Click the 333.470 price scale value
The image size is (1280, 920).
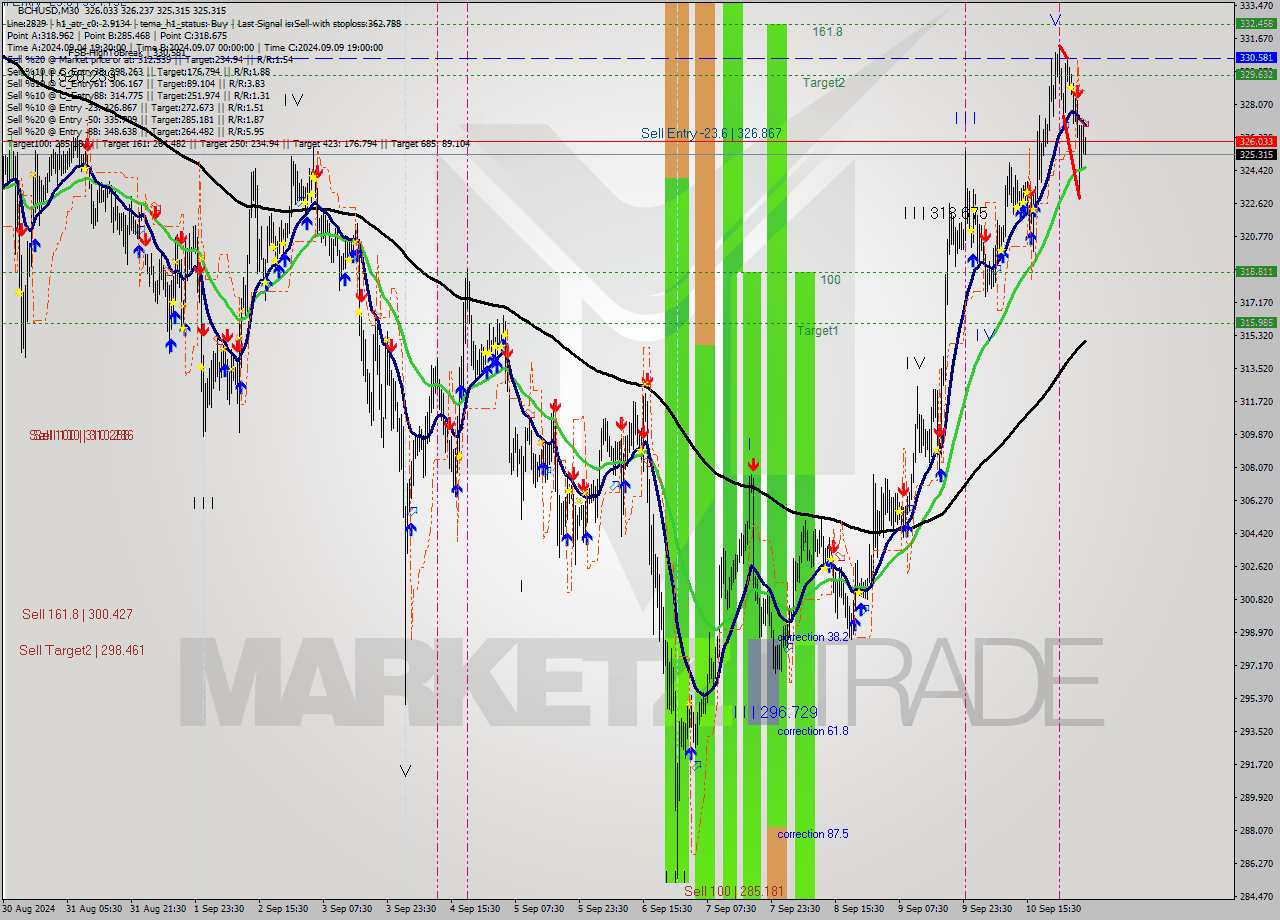coord(1256,5)
